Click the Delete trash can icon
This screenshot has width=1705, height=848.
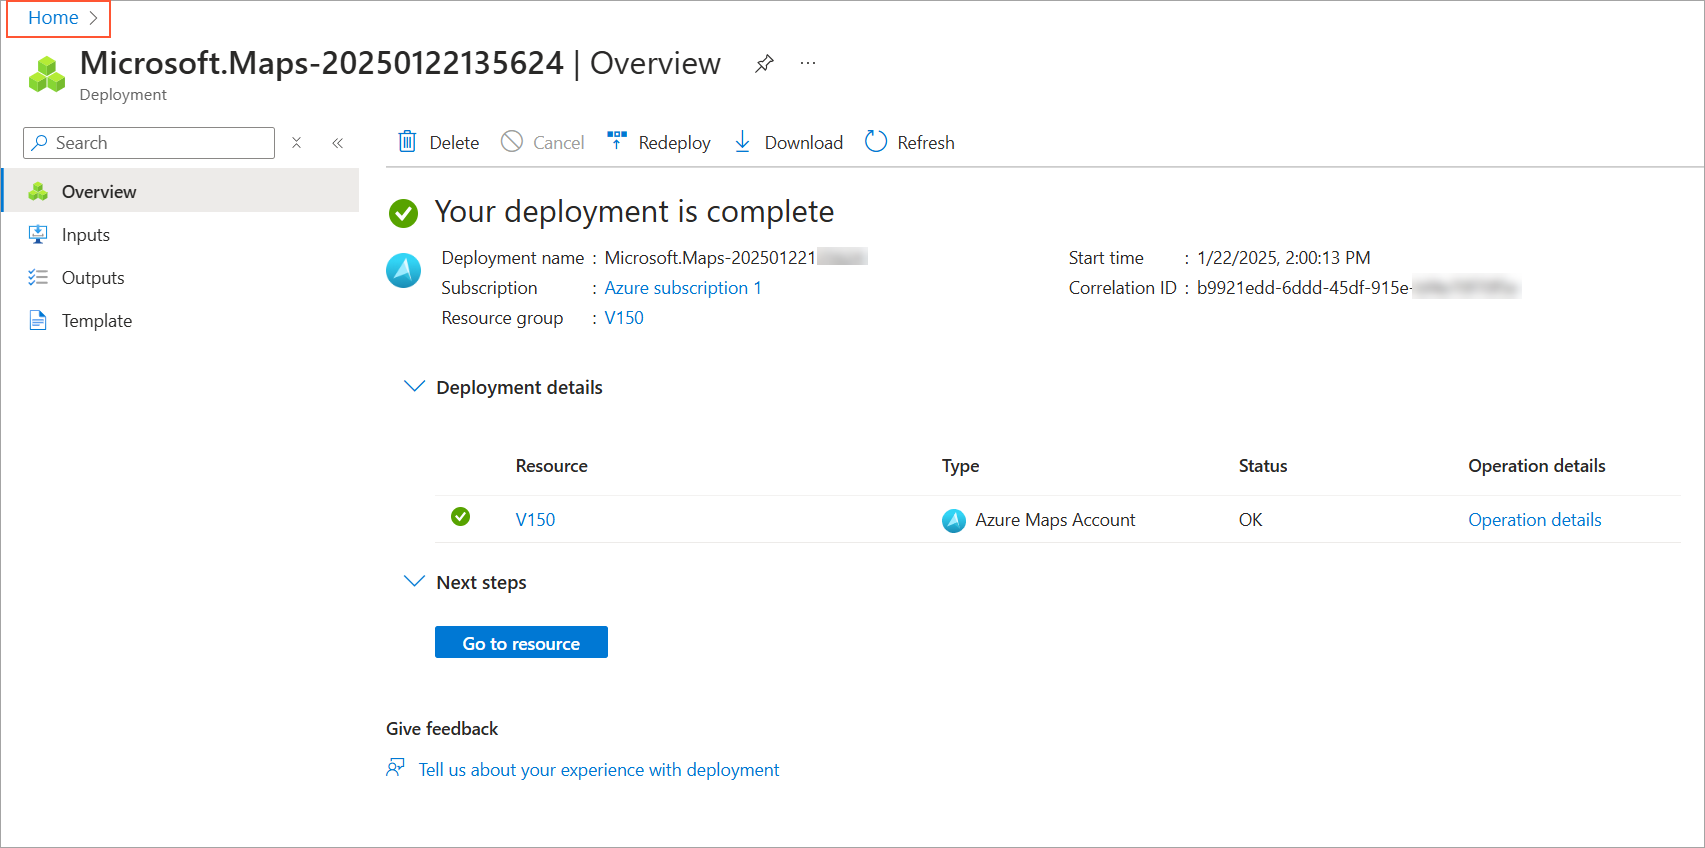407,142
